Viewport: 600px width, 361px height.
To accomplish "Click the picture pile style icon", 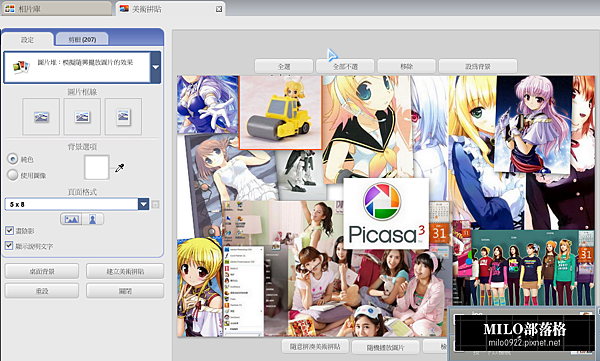I will (x=21, y=67).
